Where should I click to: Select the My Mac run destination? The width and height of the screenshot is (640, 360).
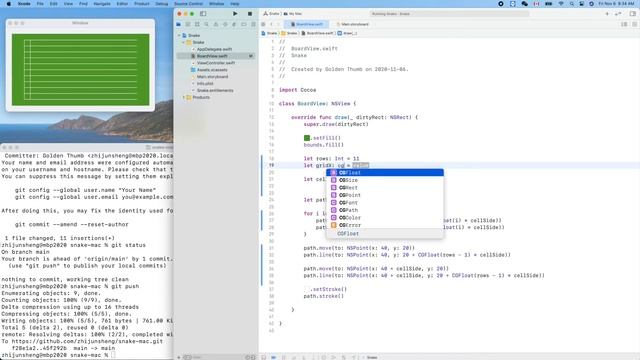293,14
